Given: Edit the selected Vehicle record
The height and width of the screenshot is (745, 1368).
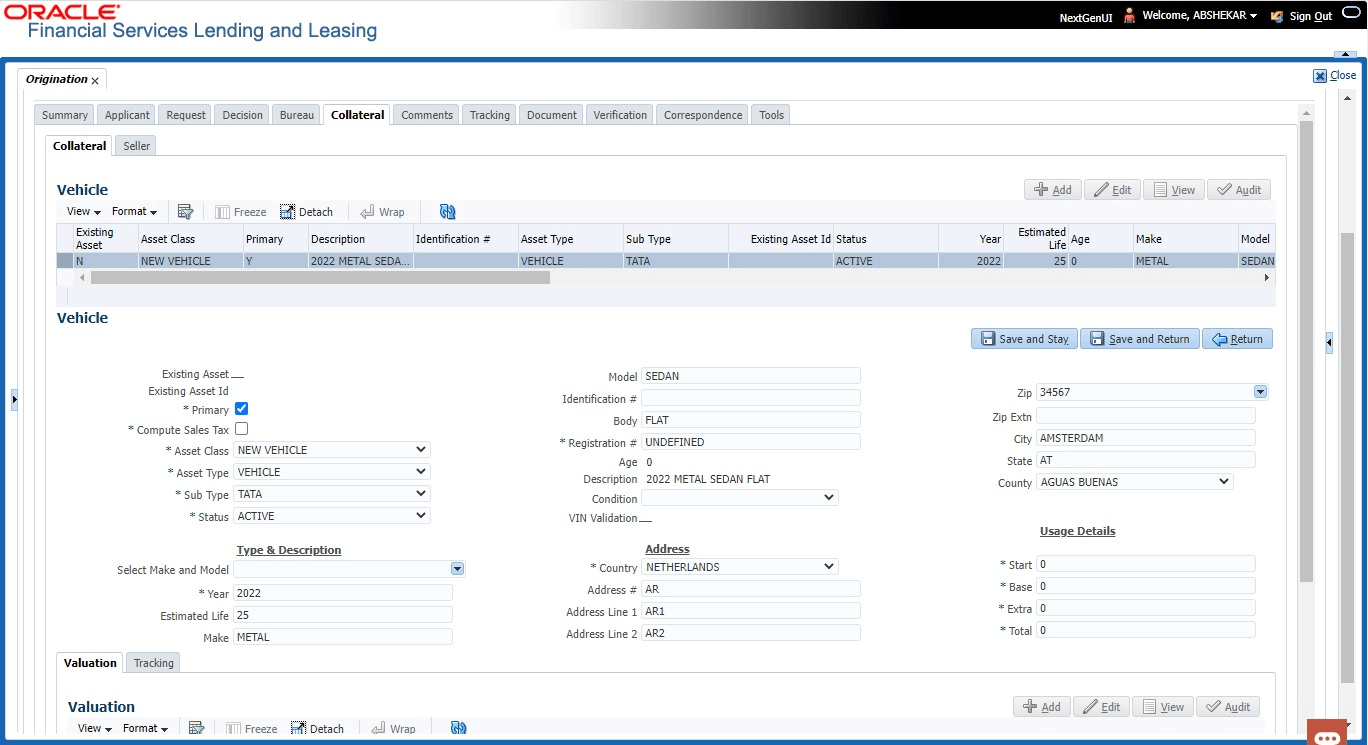Looking at the screenshot, I should pyautogui.click(x=1112, y=190).
